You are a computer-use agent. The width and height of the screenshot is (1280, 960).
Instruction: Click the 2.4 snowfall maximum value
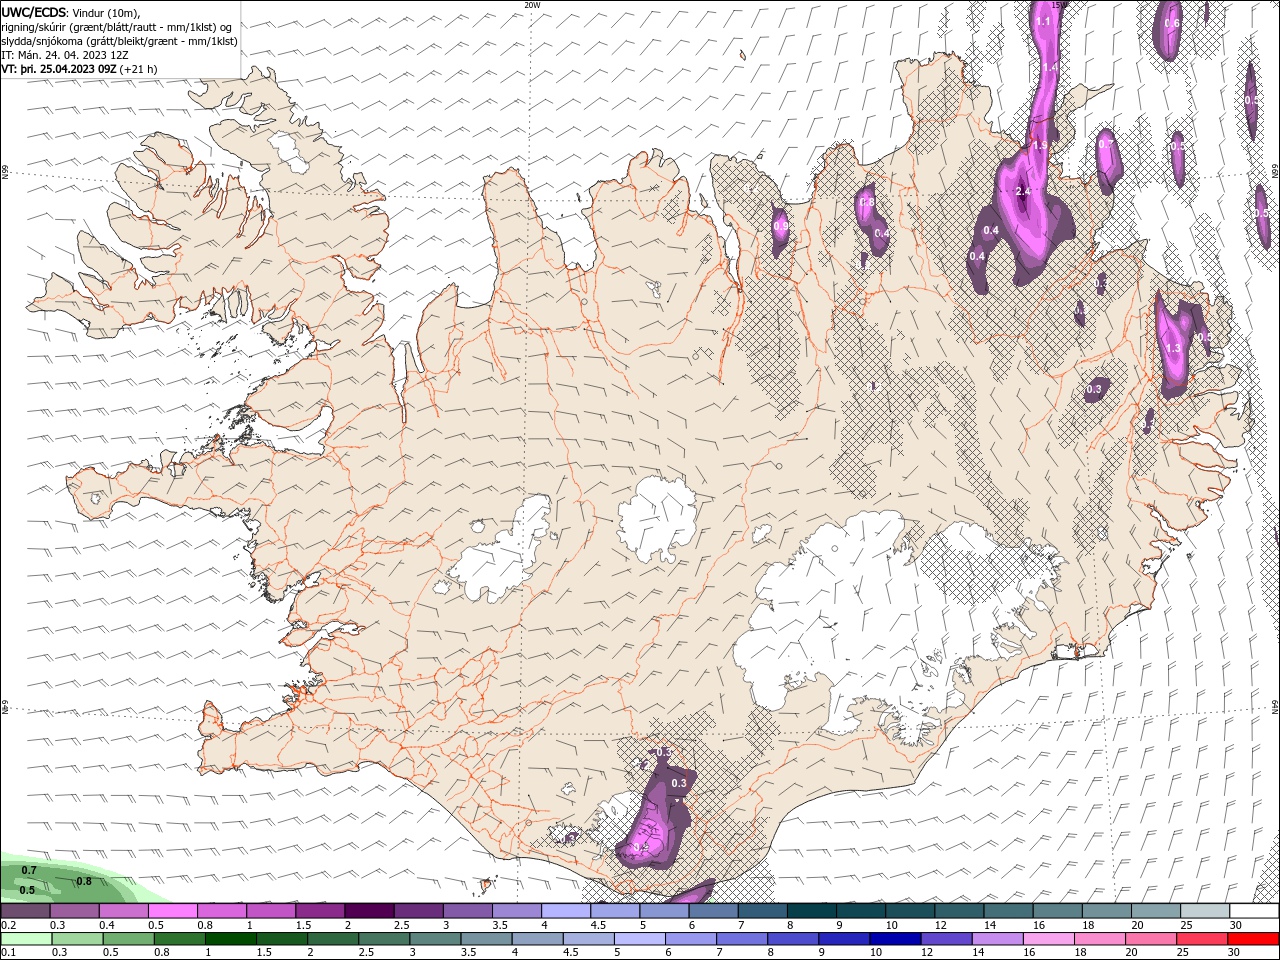(x=1022, y=191)
